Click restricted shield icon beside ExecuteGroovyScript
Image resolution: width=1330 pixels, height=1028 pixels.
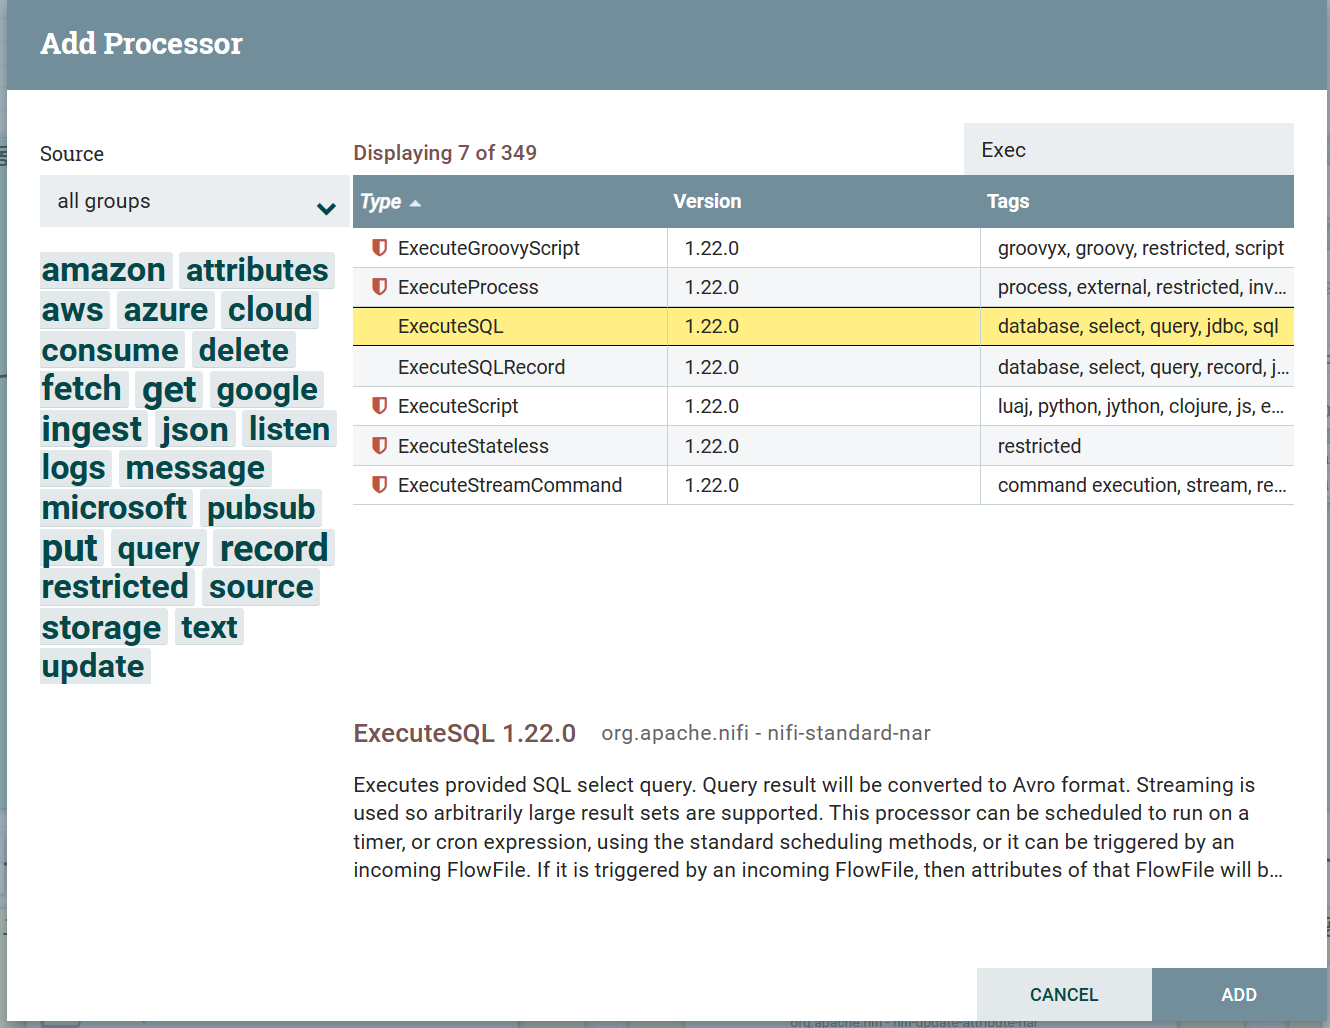tap(380, 247)
